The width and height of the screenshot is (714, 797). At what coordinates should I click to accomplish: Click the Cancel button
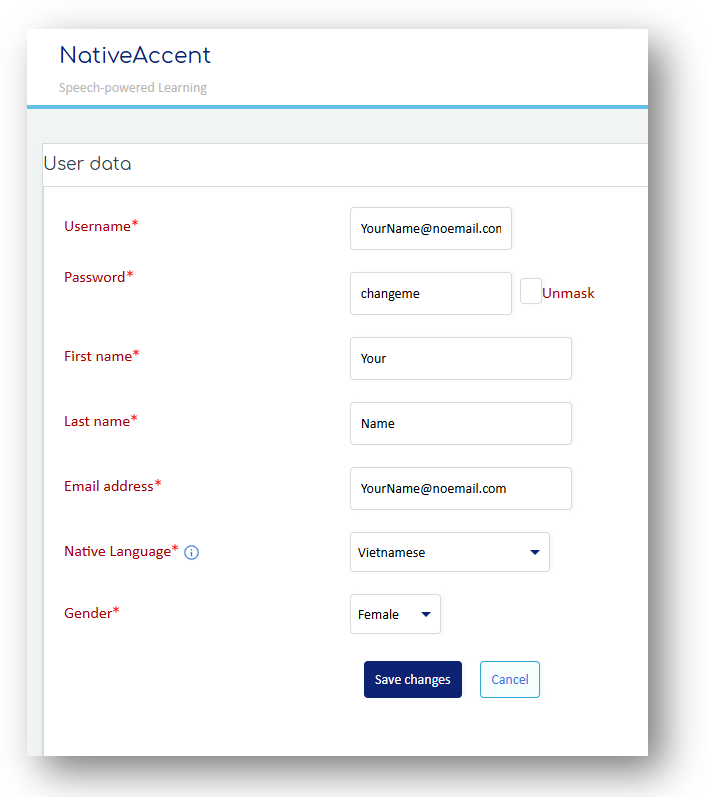point(509,679)
